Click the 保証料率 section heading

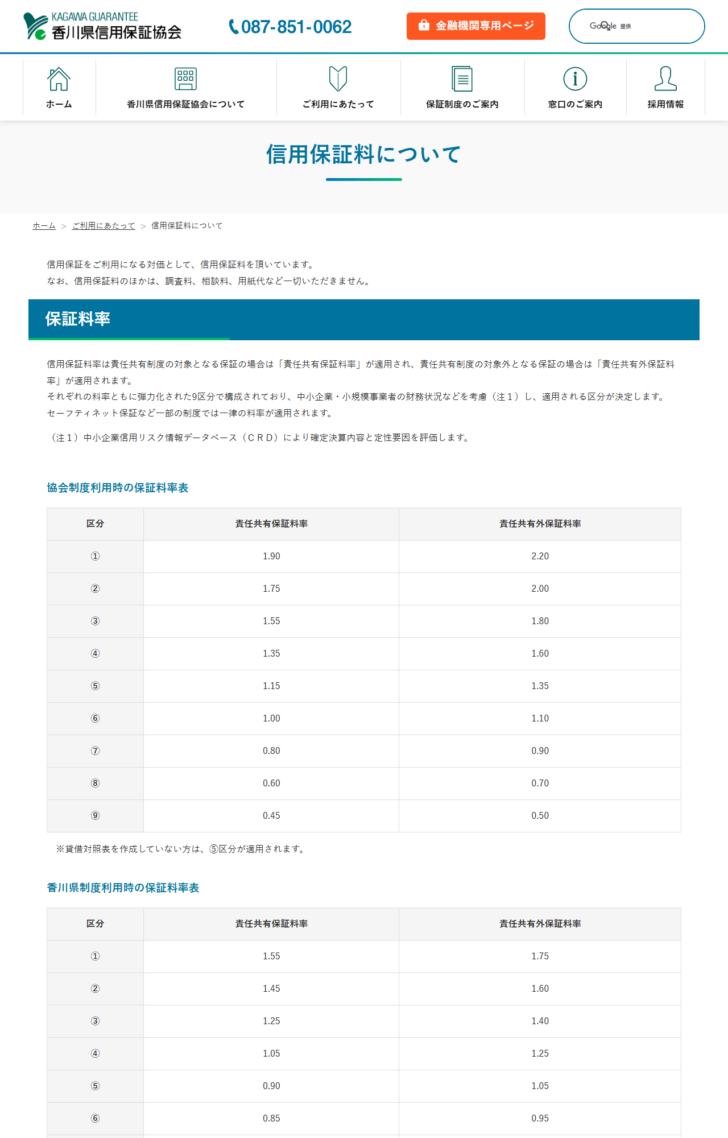tap(78, 319)
